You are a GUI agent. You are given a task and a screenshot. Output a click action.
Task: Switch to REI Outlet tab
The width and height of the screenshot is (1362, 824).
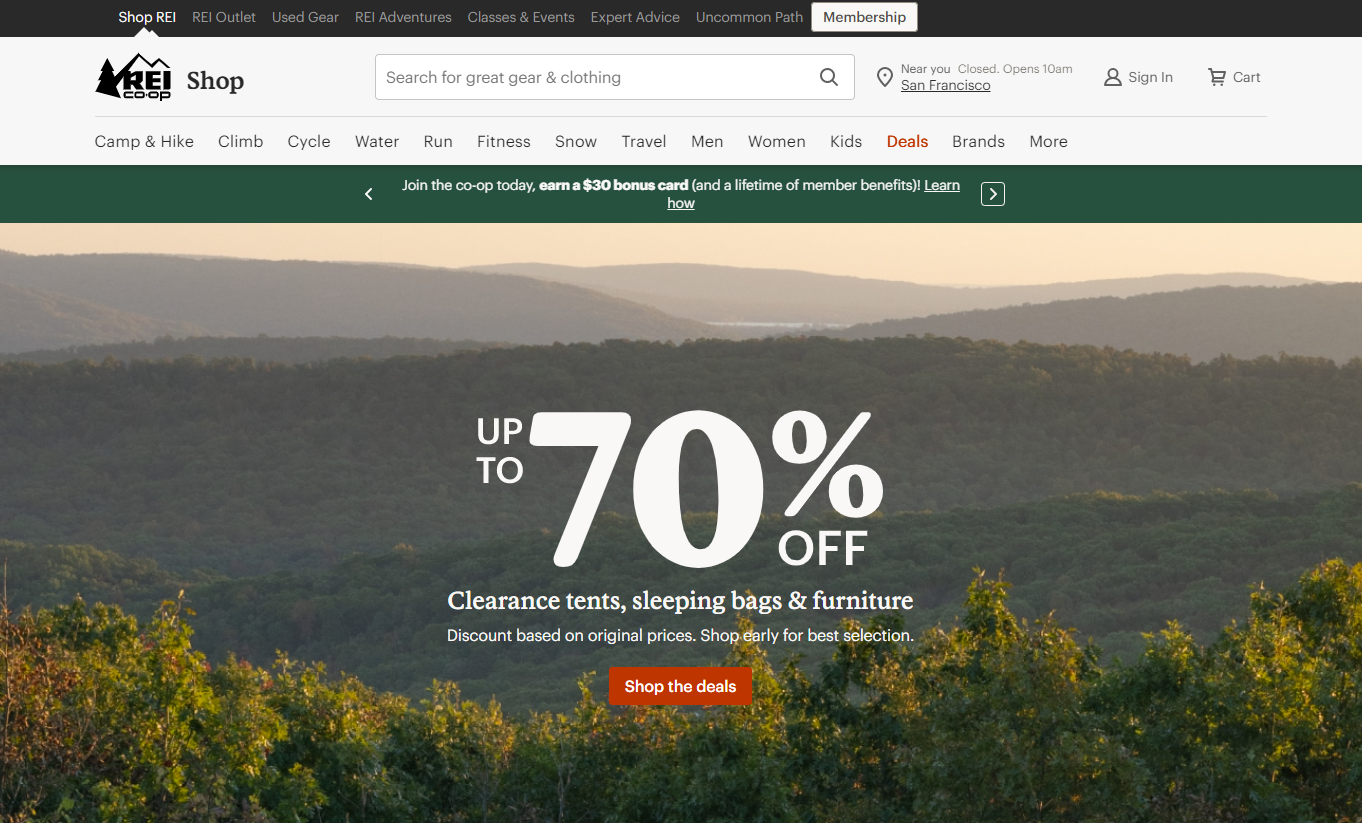click(224, 17)
